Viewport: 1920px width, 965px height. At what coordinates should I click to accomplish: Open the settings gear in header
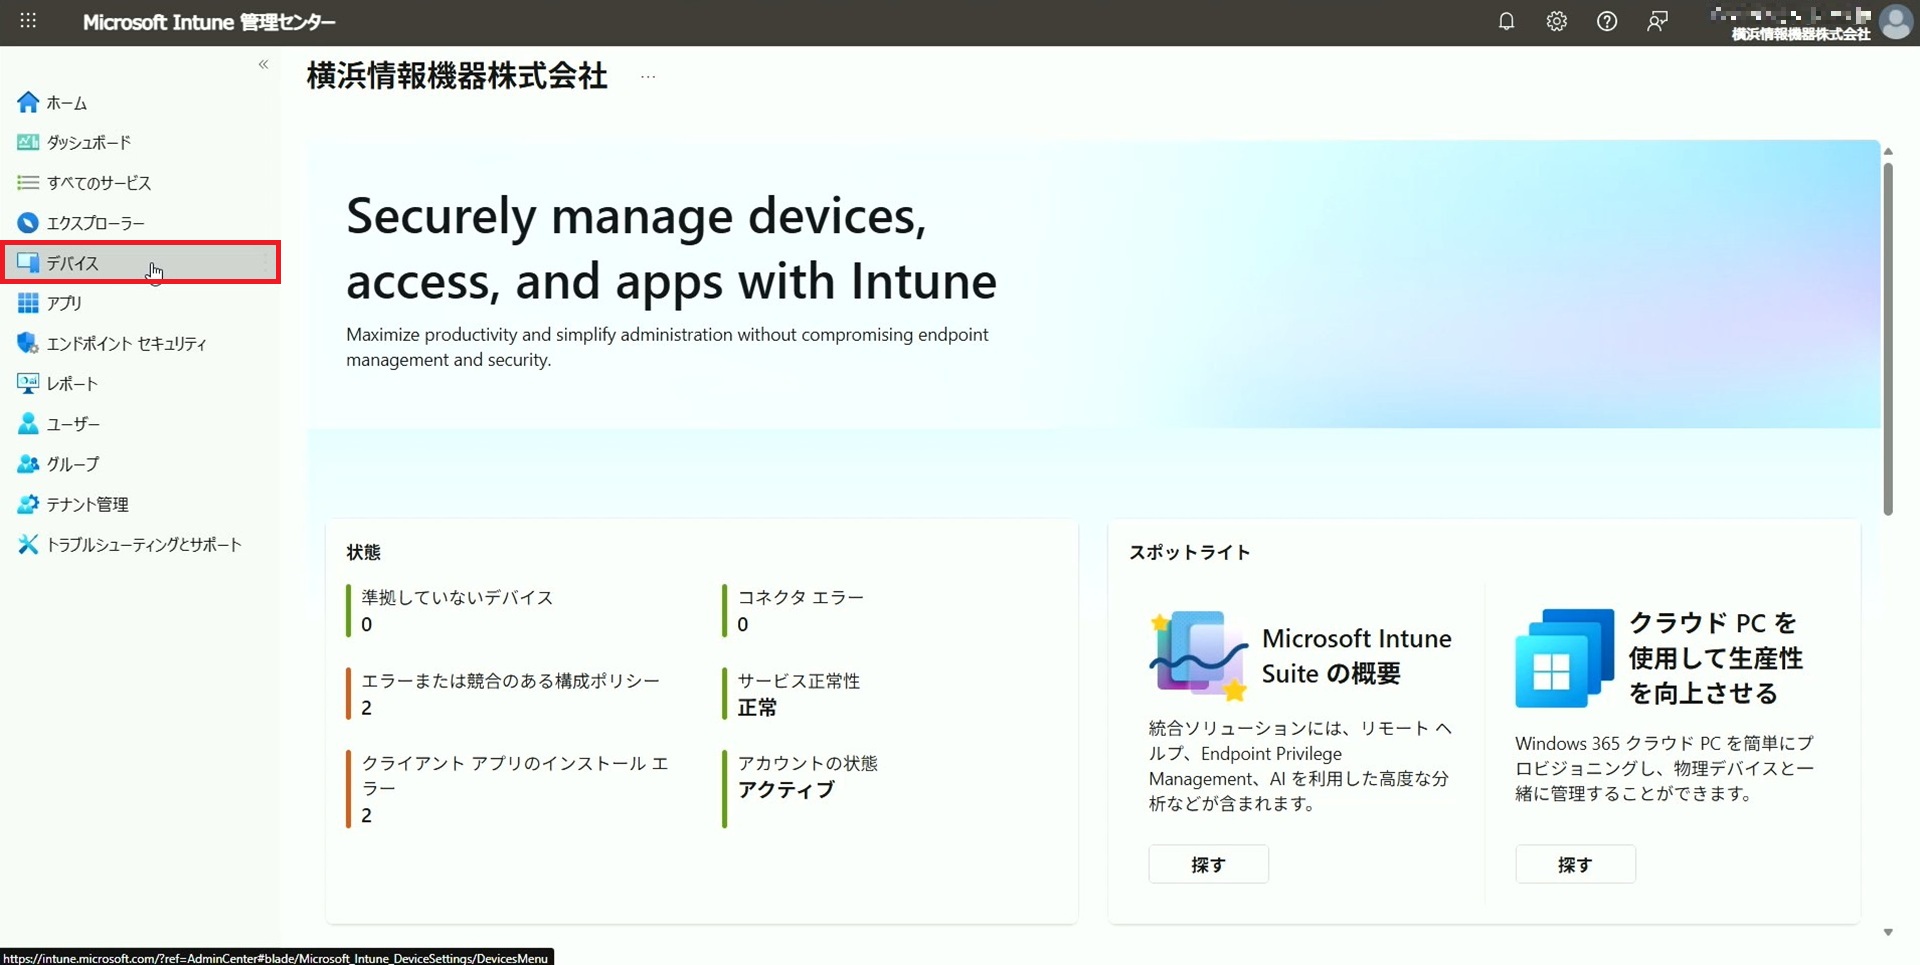pos(1556,21)
